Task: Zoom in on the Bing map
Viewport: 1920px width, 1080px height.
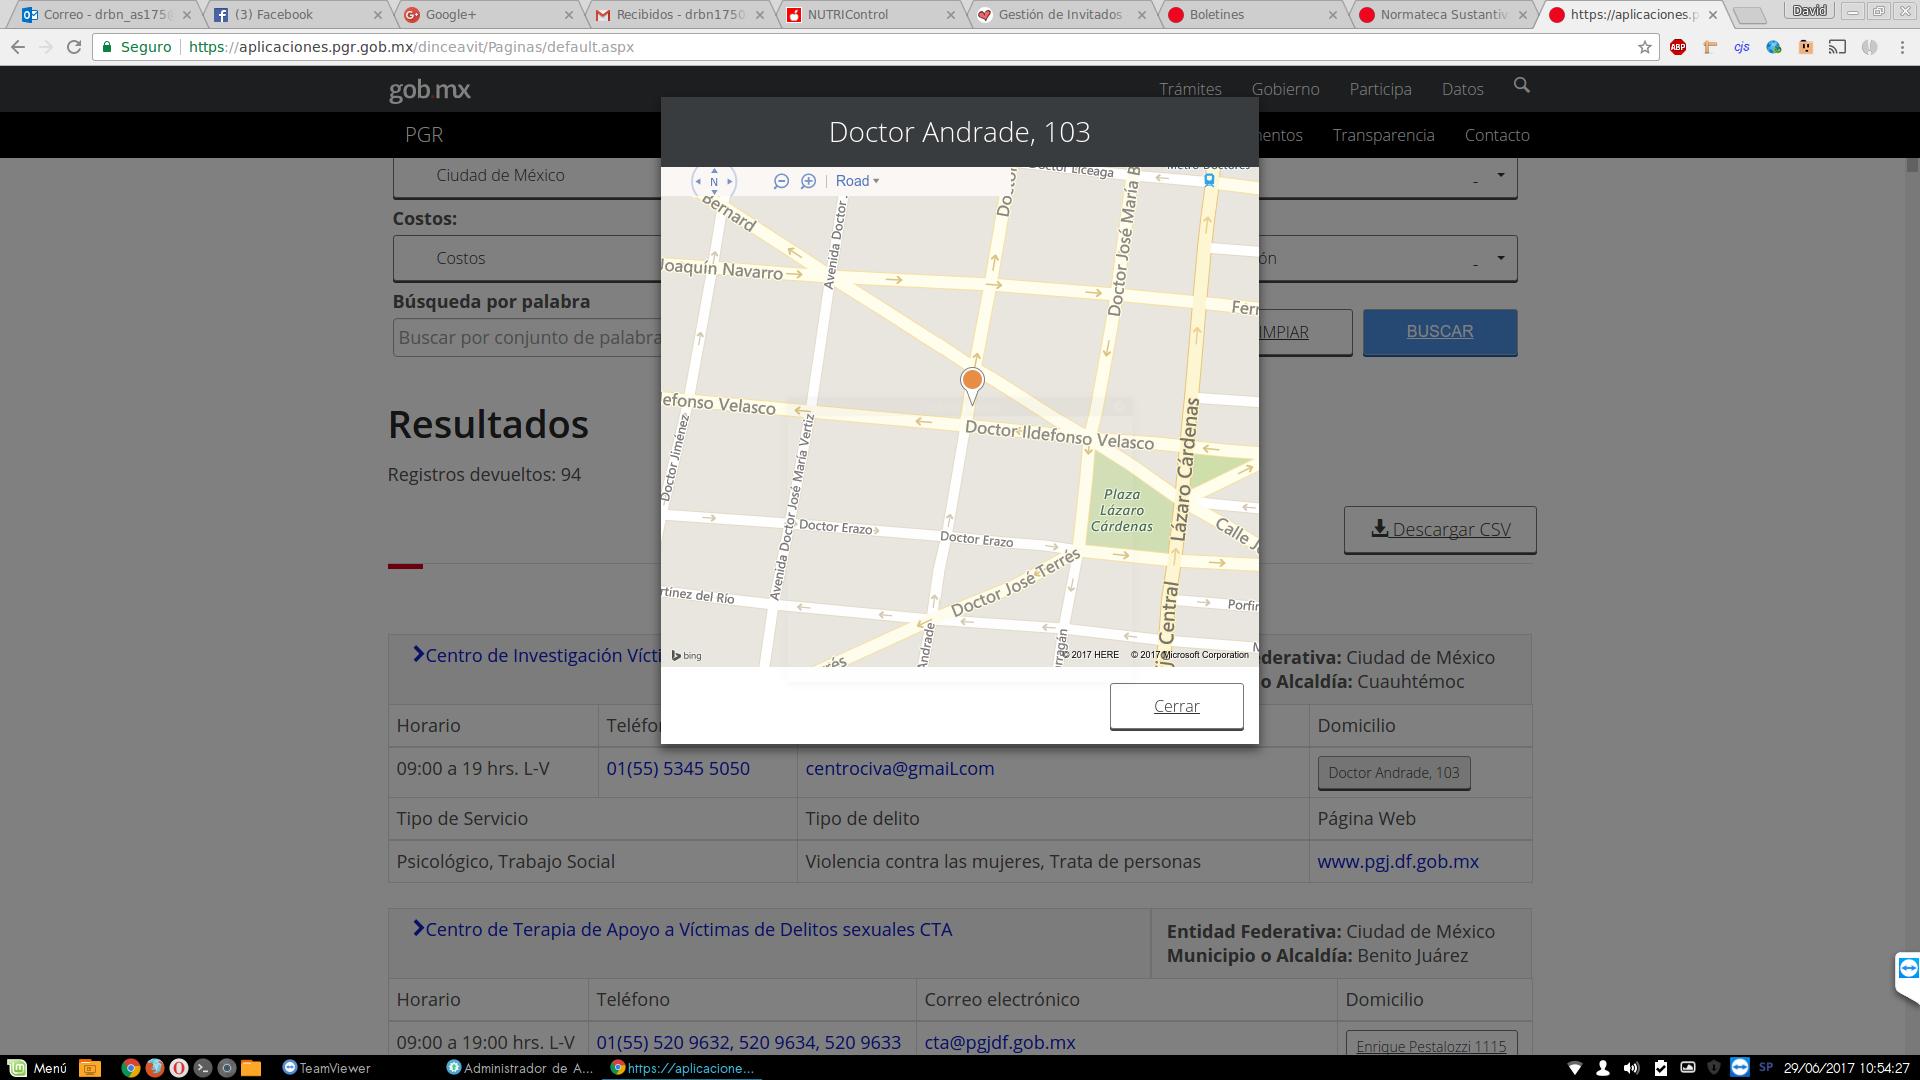Action: click(808, 181)
